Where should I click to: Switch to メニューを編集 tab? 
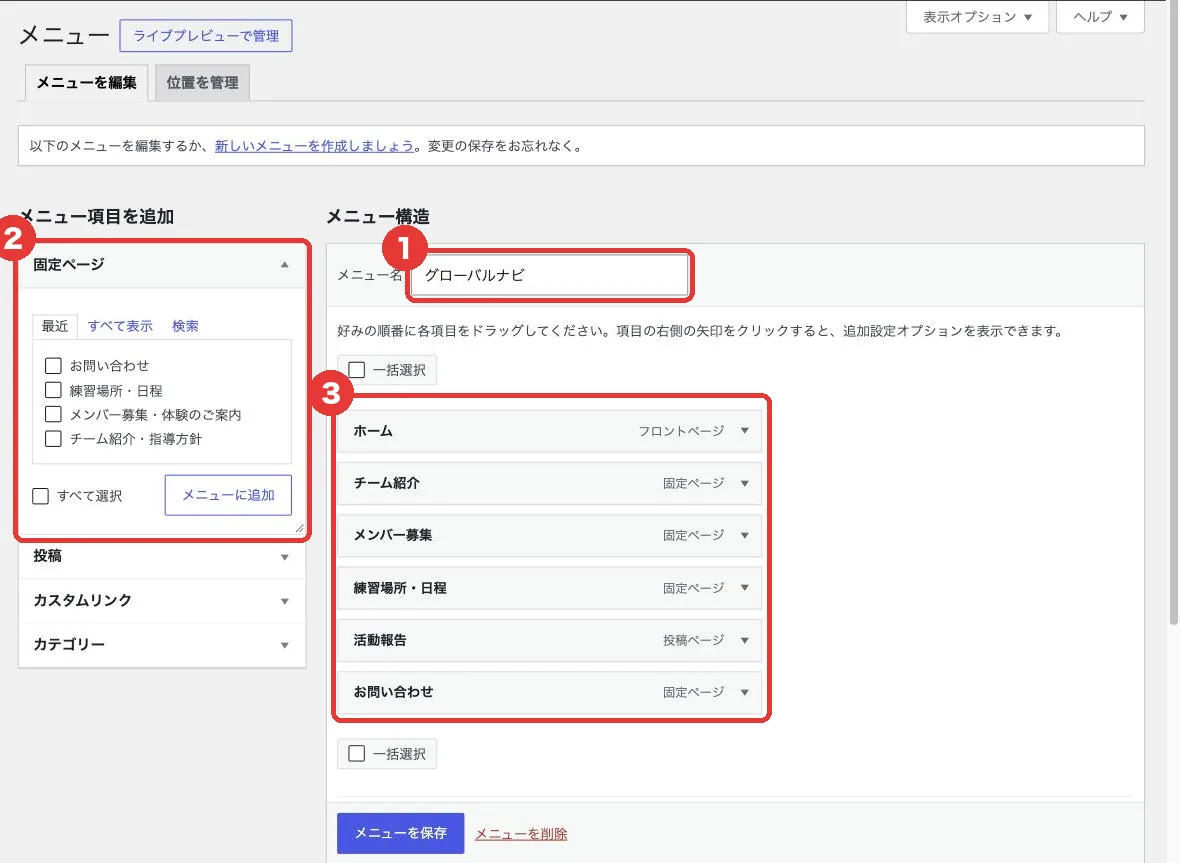click(87, 83)
